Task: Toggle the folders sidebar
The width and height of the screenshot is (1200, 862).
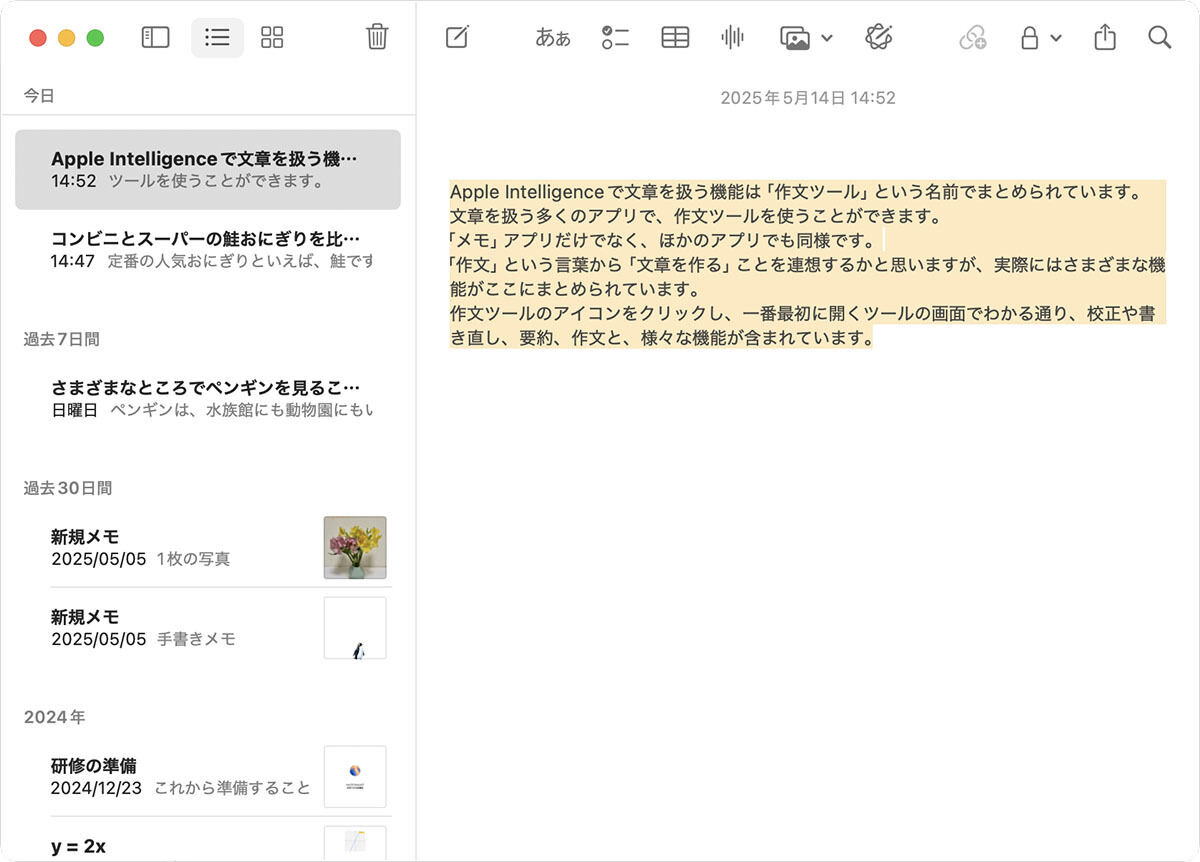Action: tap(155, 38)
